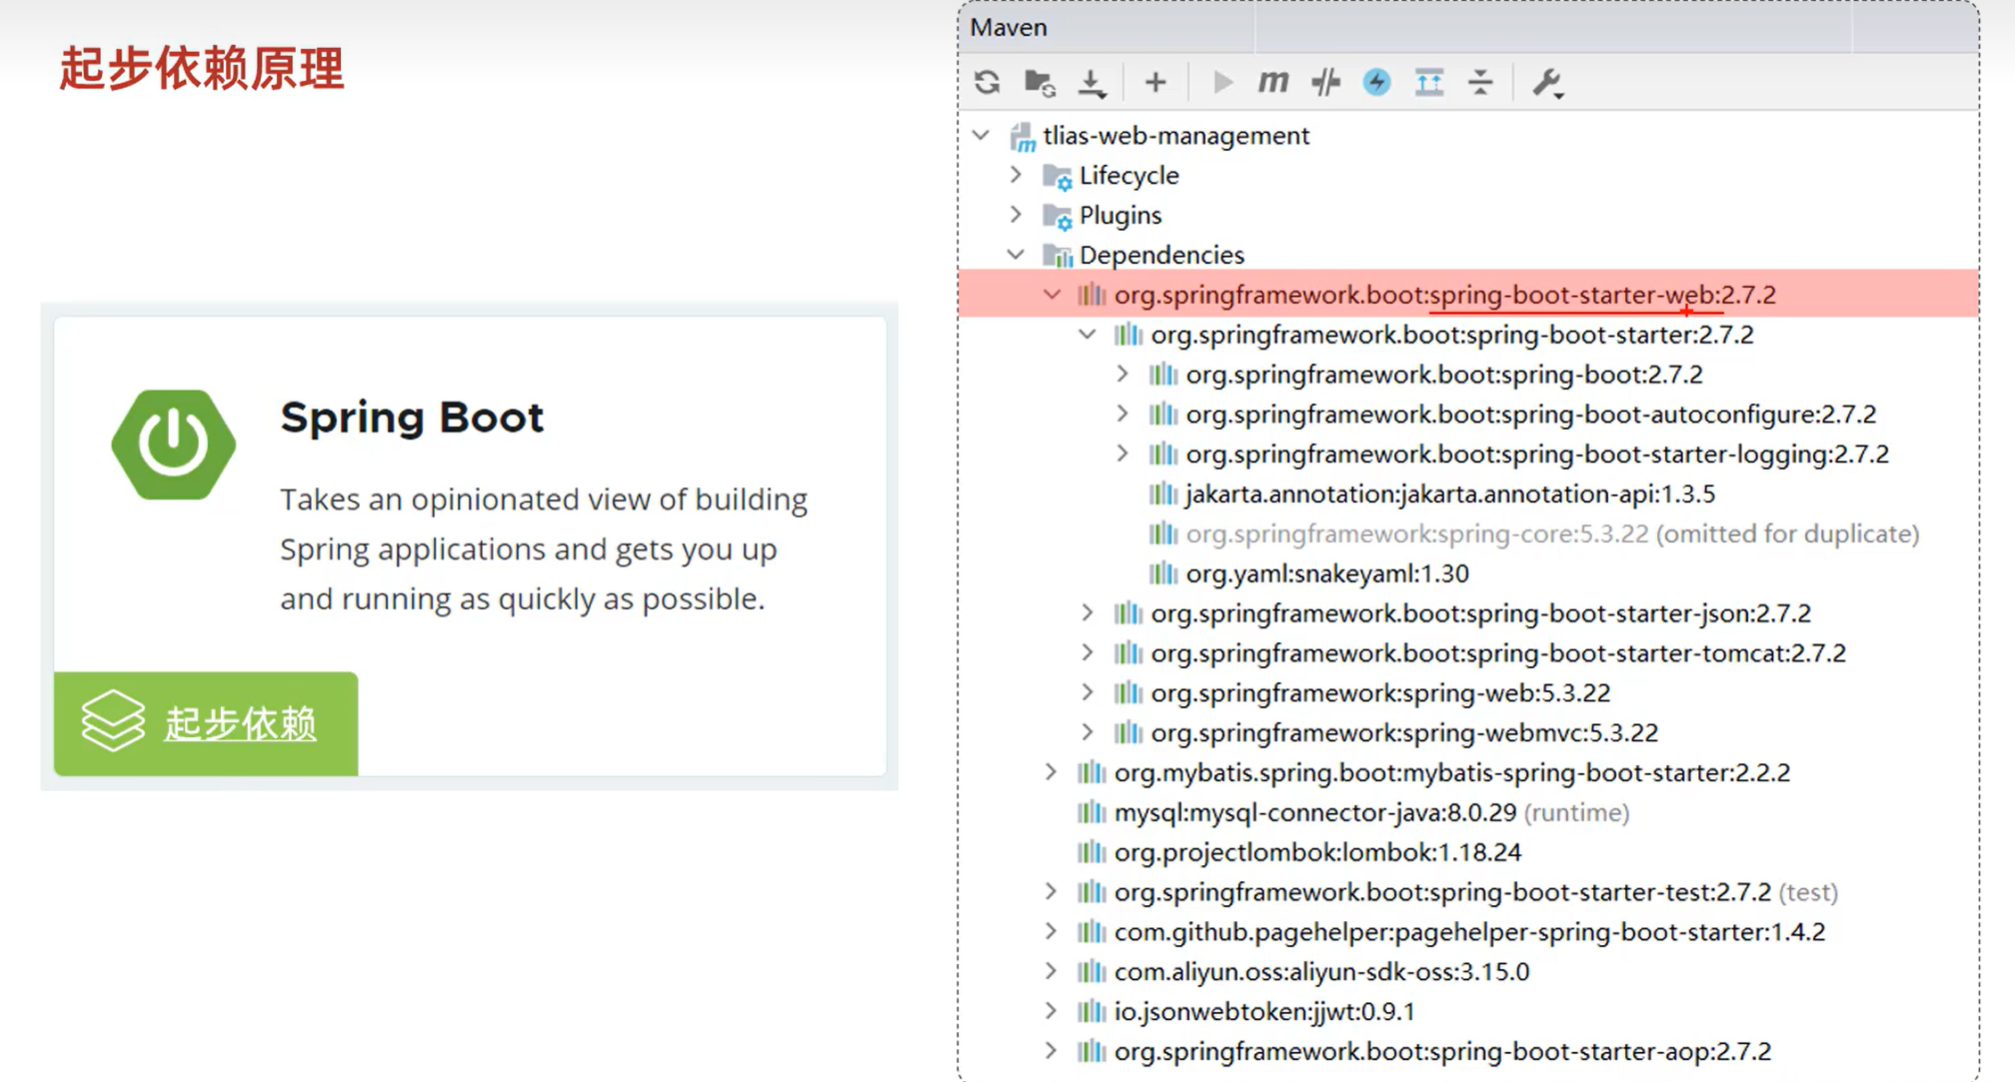Expand spring-boot:2.7.2 dependency
This screenshot has height=1082, width=2015.
click(1123, 374)
